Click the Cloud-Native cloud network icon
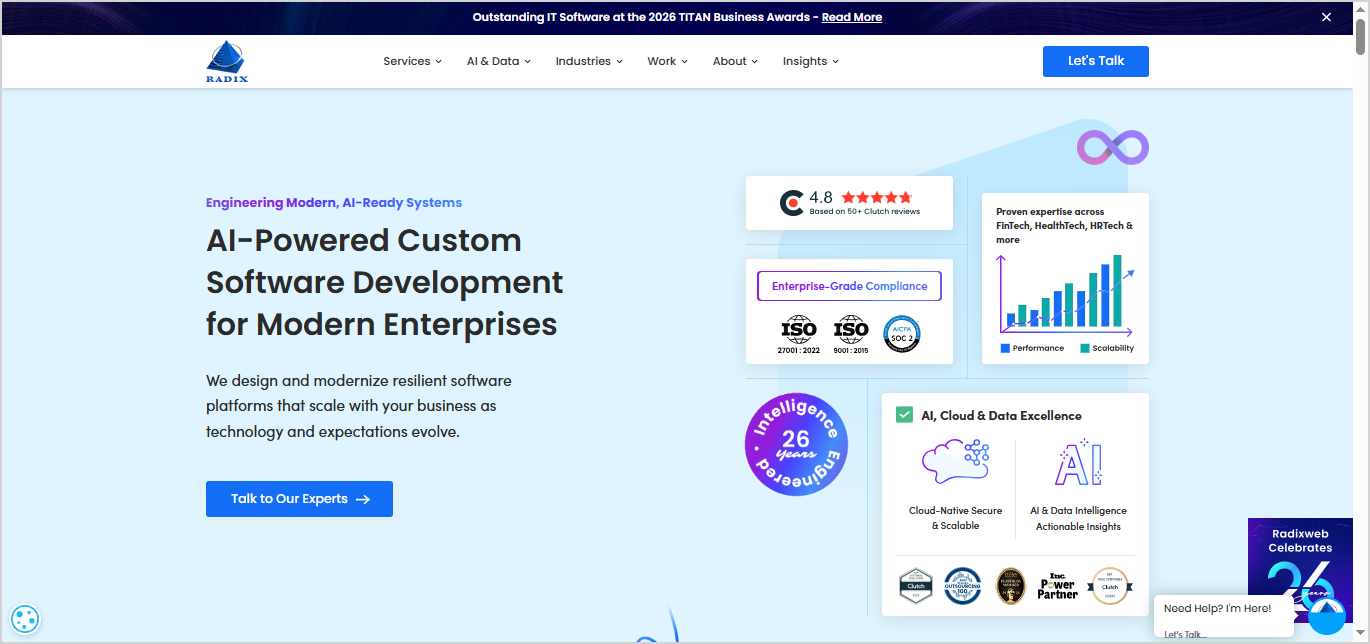The image size is (1370, 644). click(955, 462)
